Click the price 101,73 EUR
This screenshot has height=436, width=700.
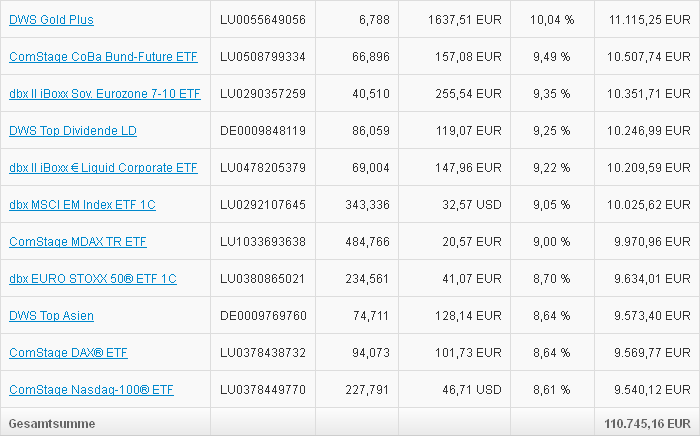click(x=468, y=353)
